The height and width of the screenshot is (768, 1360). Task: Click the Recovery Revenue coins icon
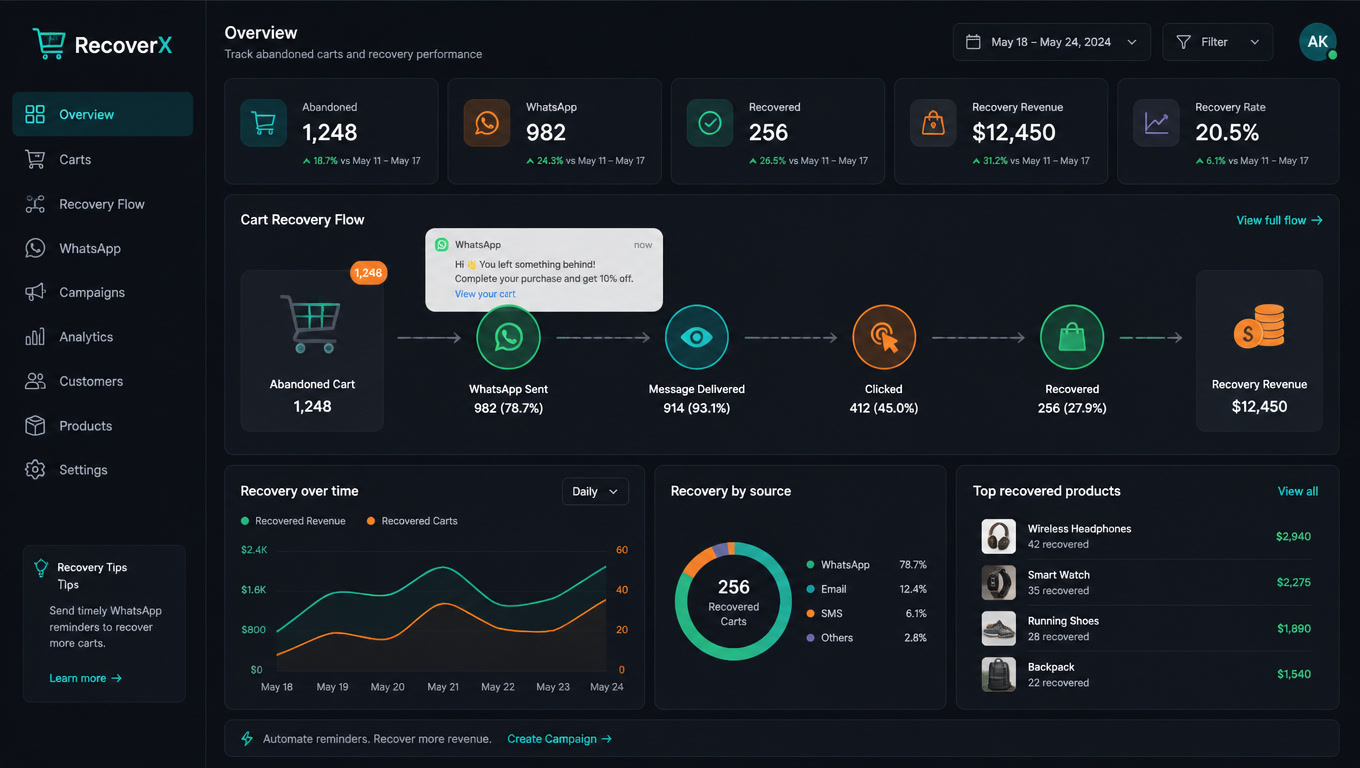pyautogui.click(x=1259, y=326)
